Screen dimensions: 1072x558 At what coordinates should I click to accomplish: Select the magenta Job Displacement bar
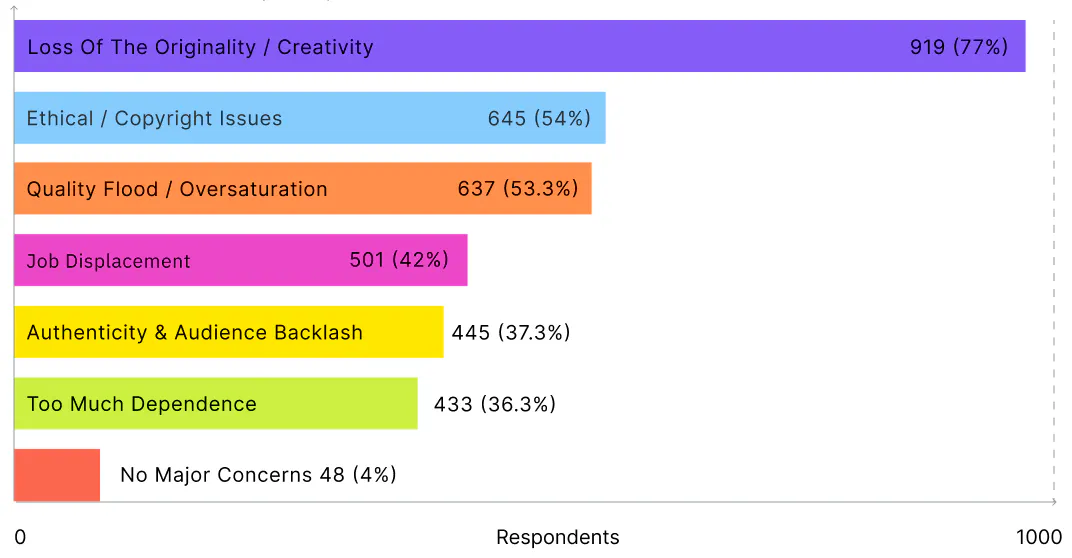(x=241, y=260)
